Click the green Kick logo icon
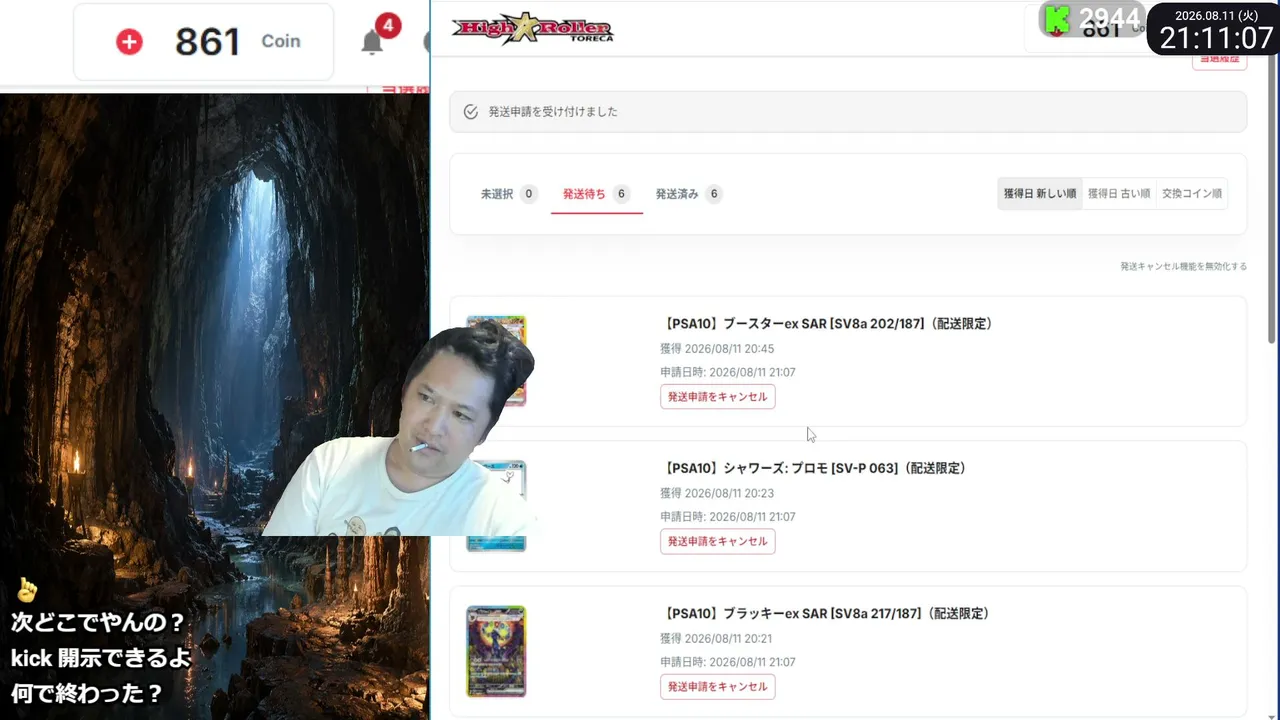This screenshot has width=1280, height=720. [x=1057, y=18]
